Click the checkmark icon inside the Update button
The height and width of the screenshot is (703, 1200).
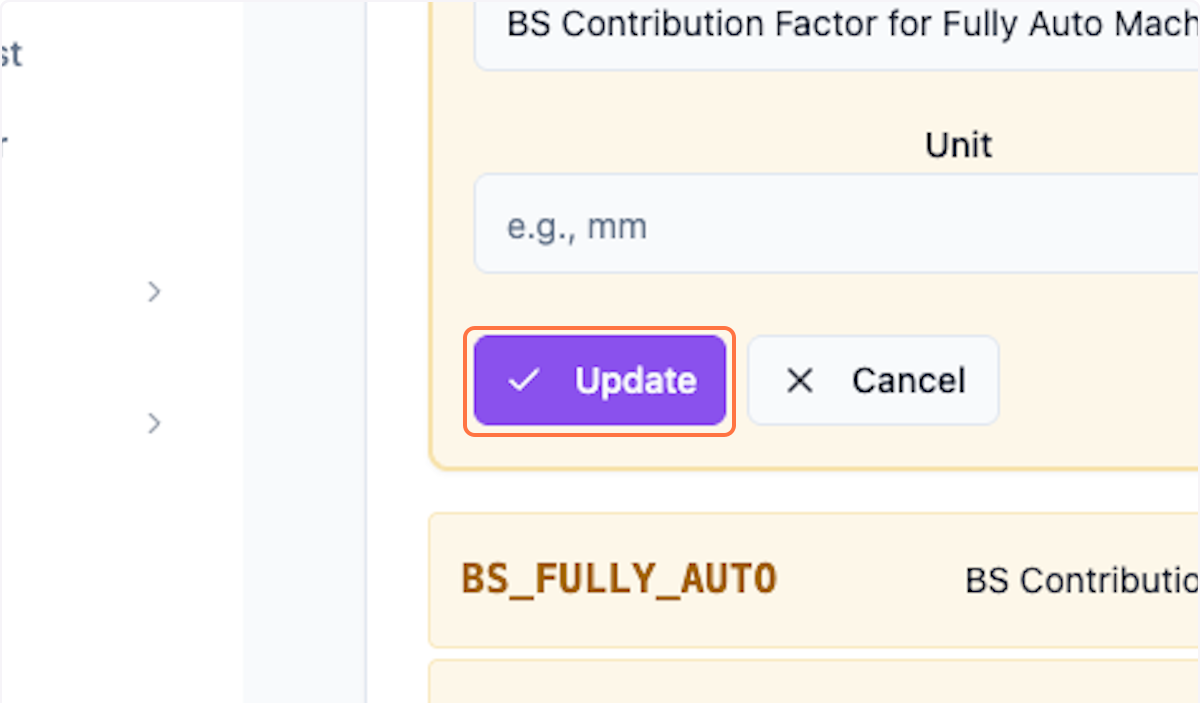click(523, 380)
